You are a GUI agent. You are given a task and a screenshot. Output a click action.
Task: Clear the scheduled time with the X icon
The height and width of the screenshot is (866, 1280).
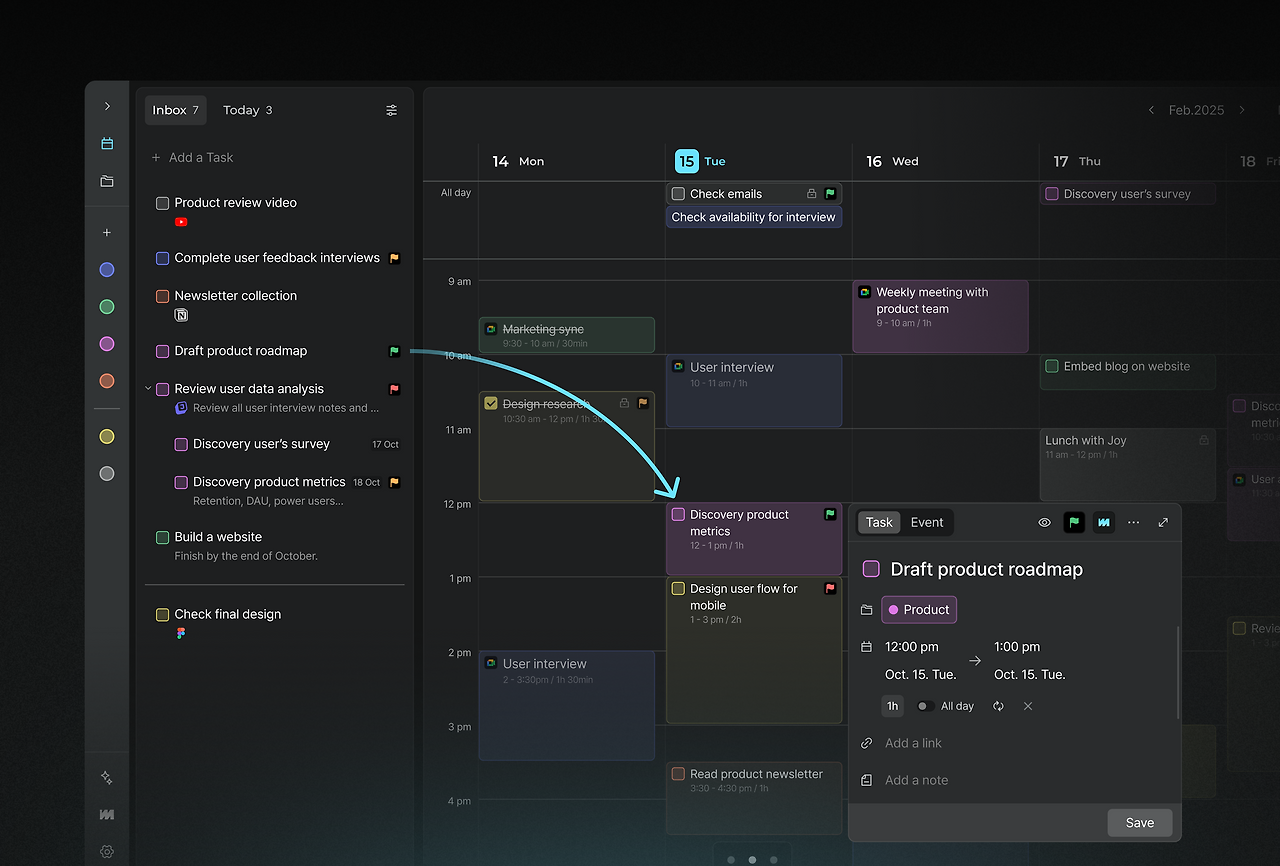[1028, 706]
